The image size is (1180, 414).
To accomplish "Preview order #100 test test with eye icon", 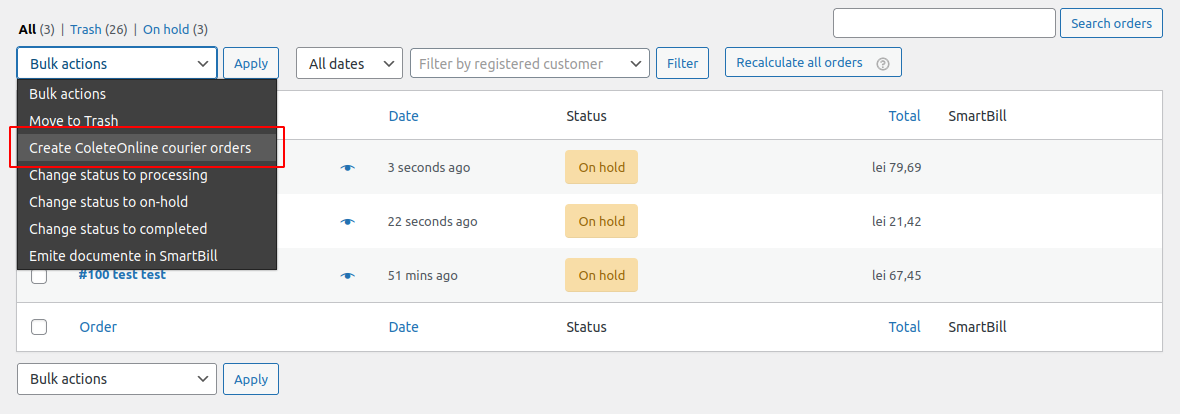I will coord(347,275).
